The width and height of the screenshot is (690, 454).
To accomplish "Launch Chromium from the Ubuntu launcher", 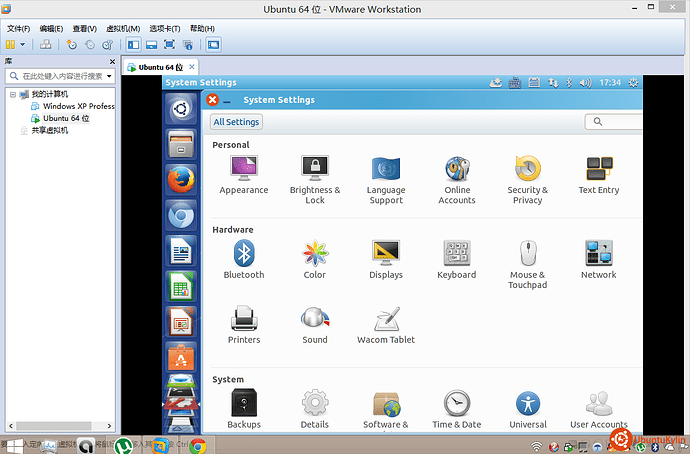I will (x=181, y=215).
